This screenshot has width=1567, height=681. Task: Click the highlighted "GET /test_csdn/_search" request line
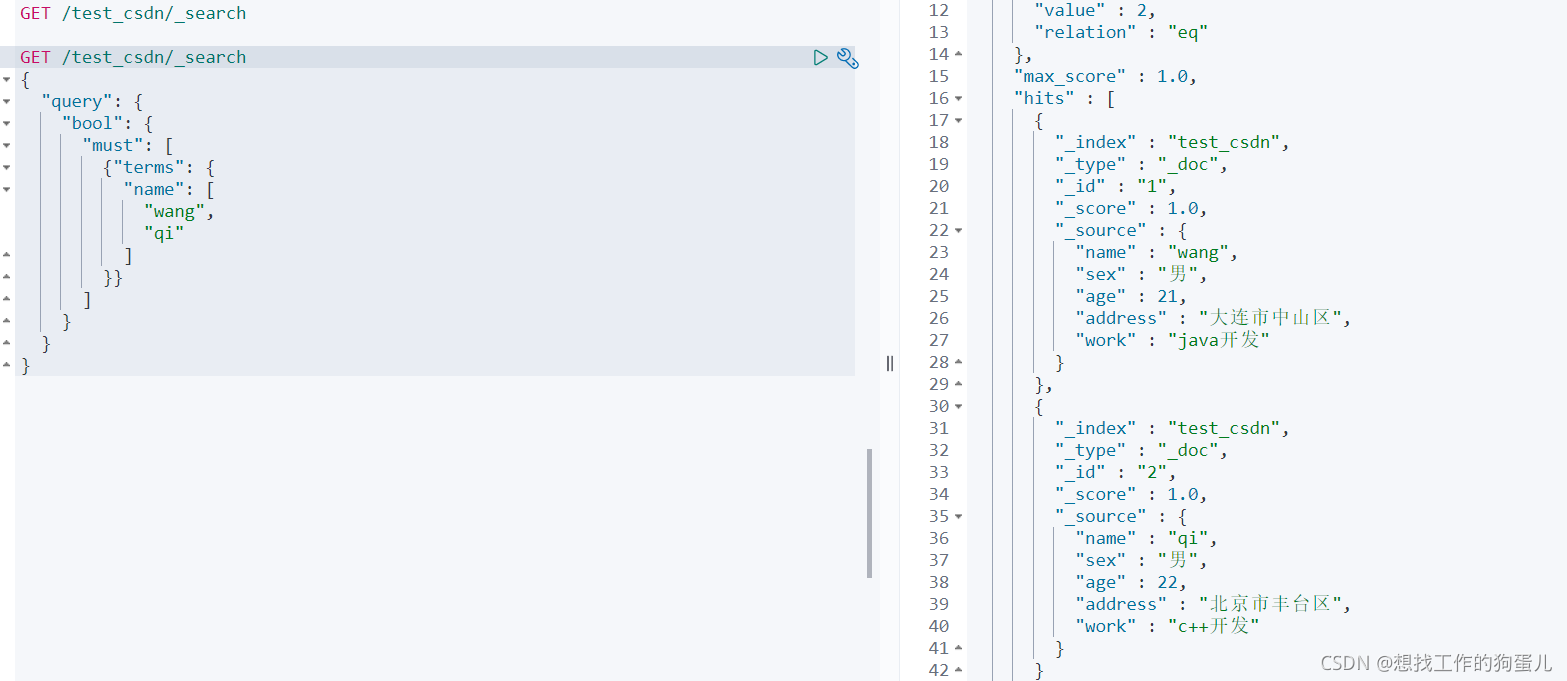[x=133, y=57]
